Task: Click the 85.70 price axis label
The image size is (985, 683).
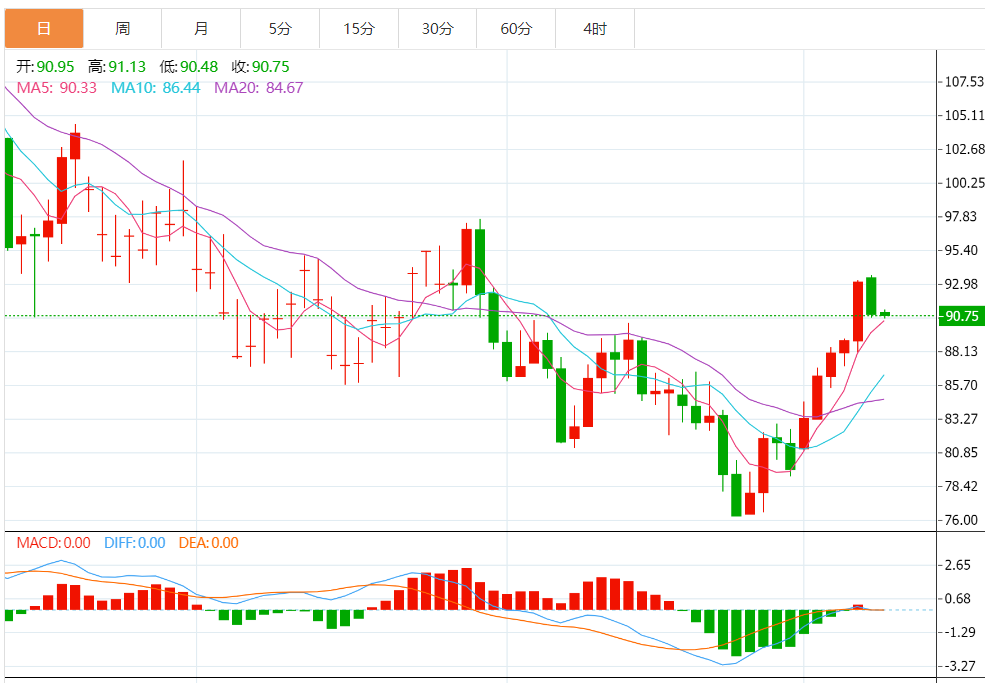Action: pyautogui.click(x=961, y=385)
